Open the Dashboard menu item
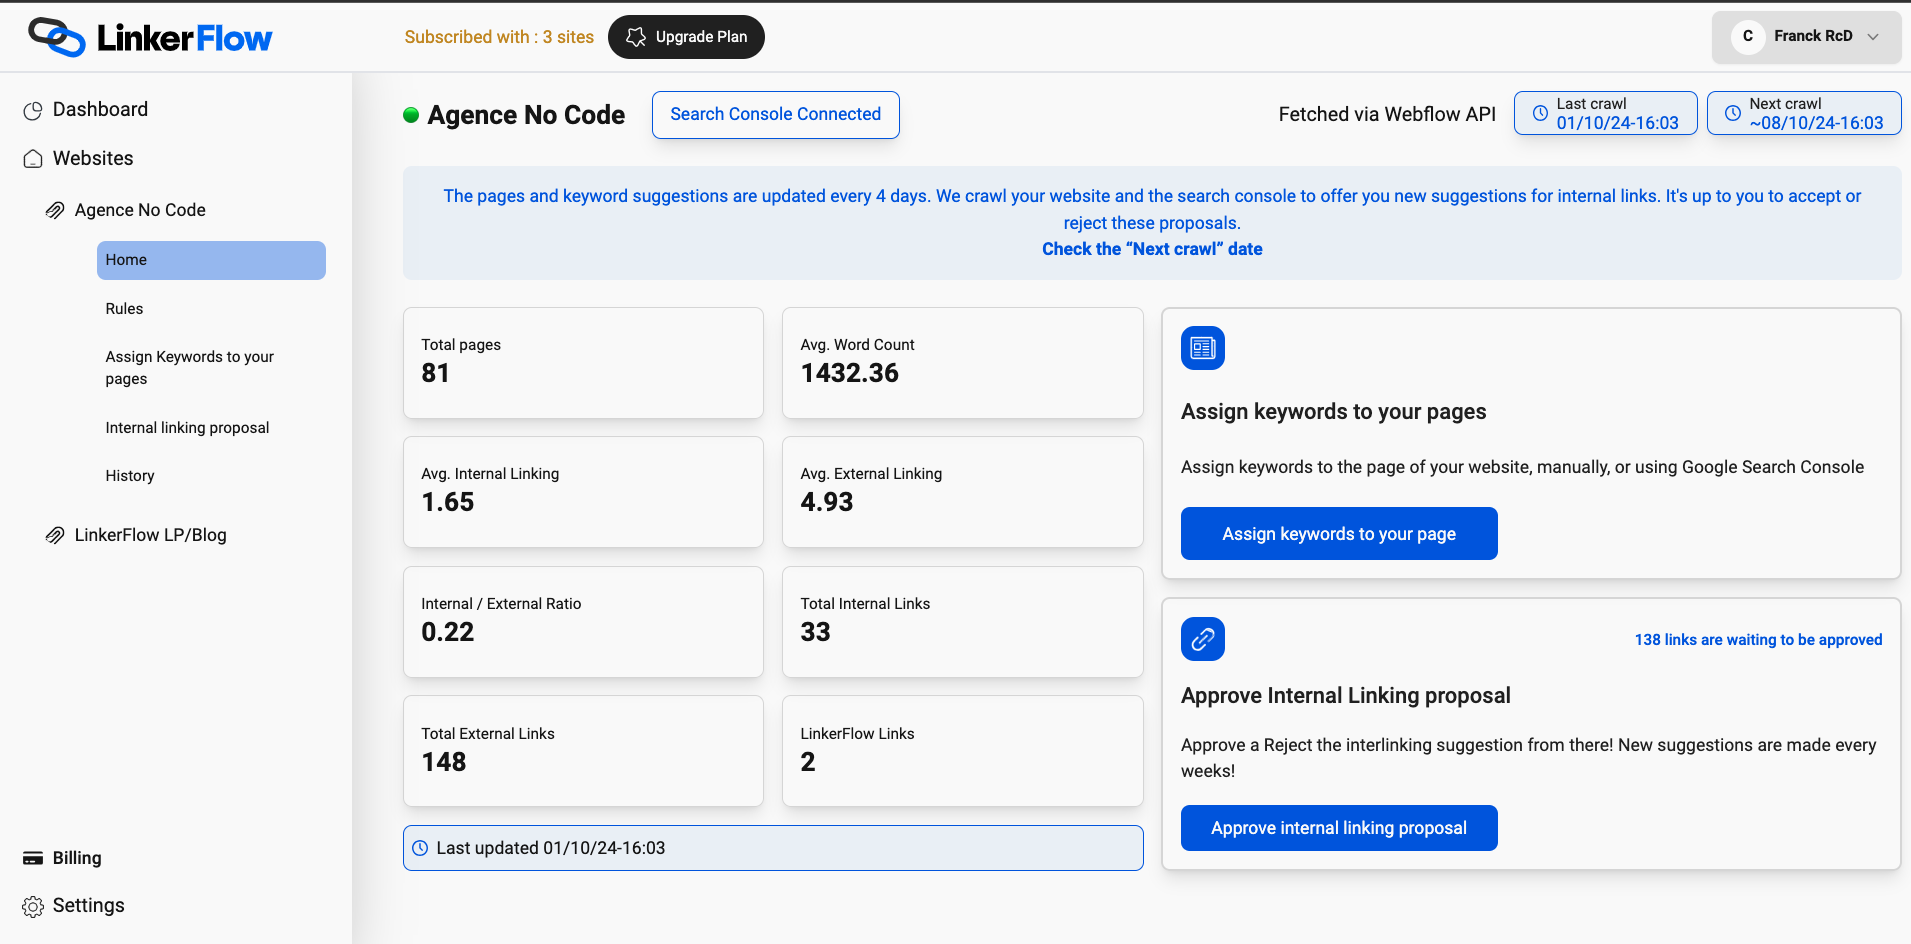Image resolution: width=1911 pixels, height=944 pixels. 100,110
